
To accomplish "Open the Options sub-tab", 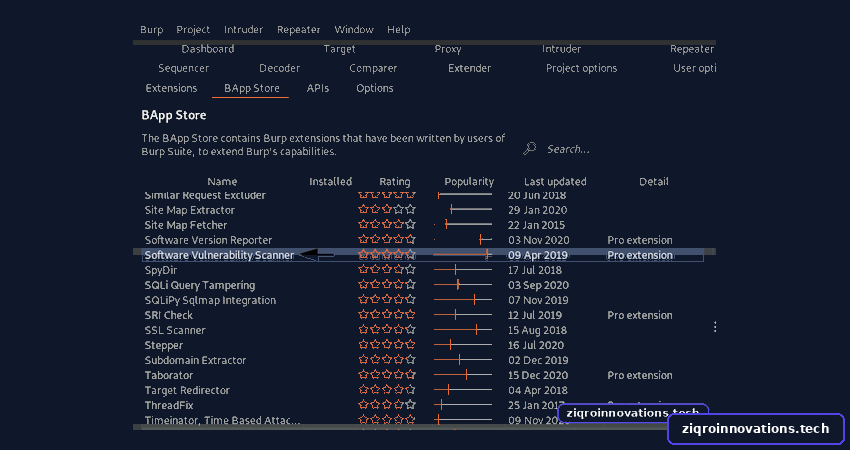I will 375,88.
